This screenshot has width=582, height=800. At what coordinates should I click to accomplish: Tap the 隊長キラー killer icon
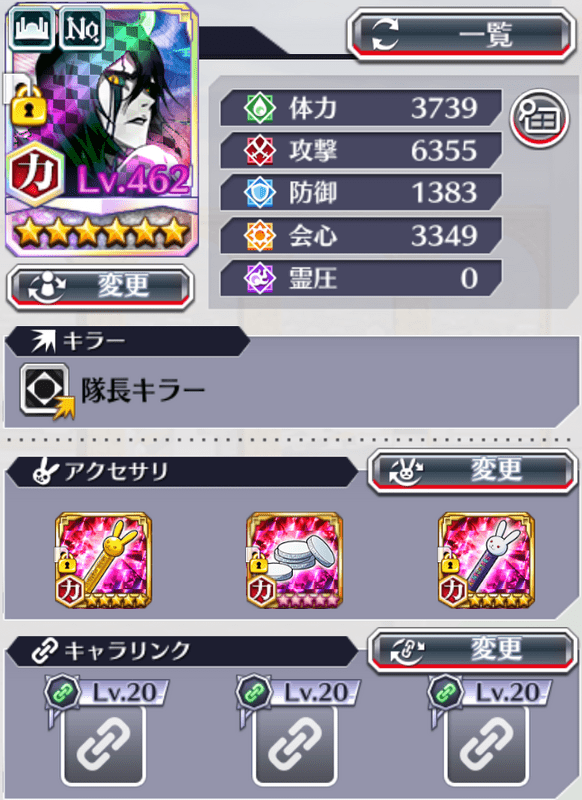[46, 391]
